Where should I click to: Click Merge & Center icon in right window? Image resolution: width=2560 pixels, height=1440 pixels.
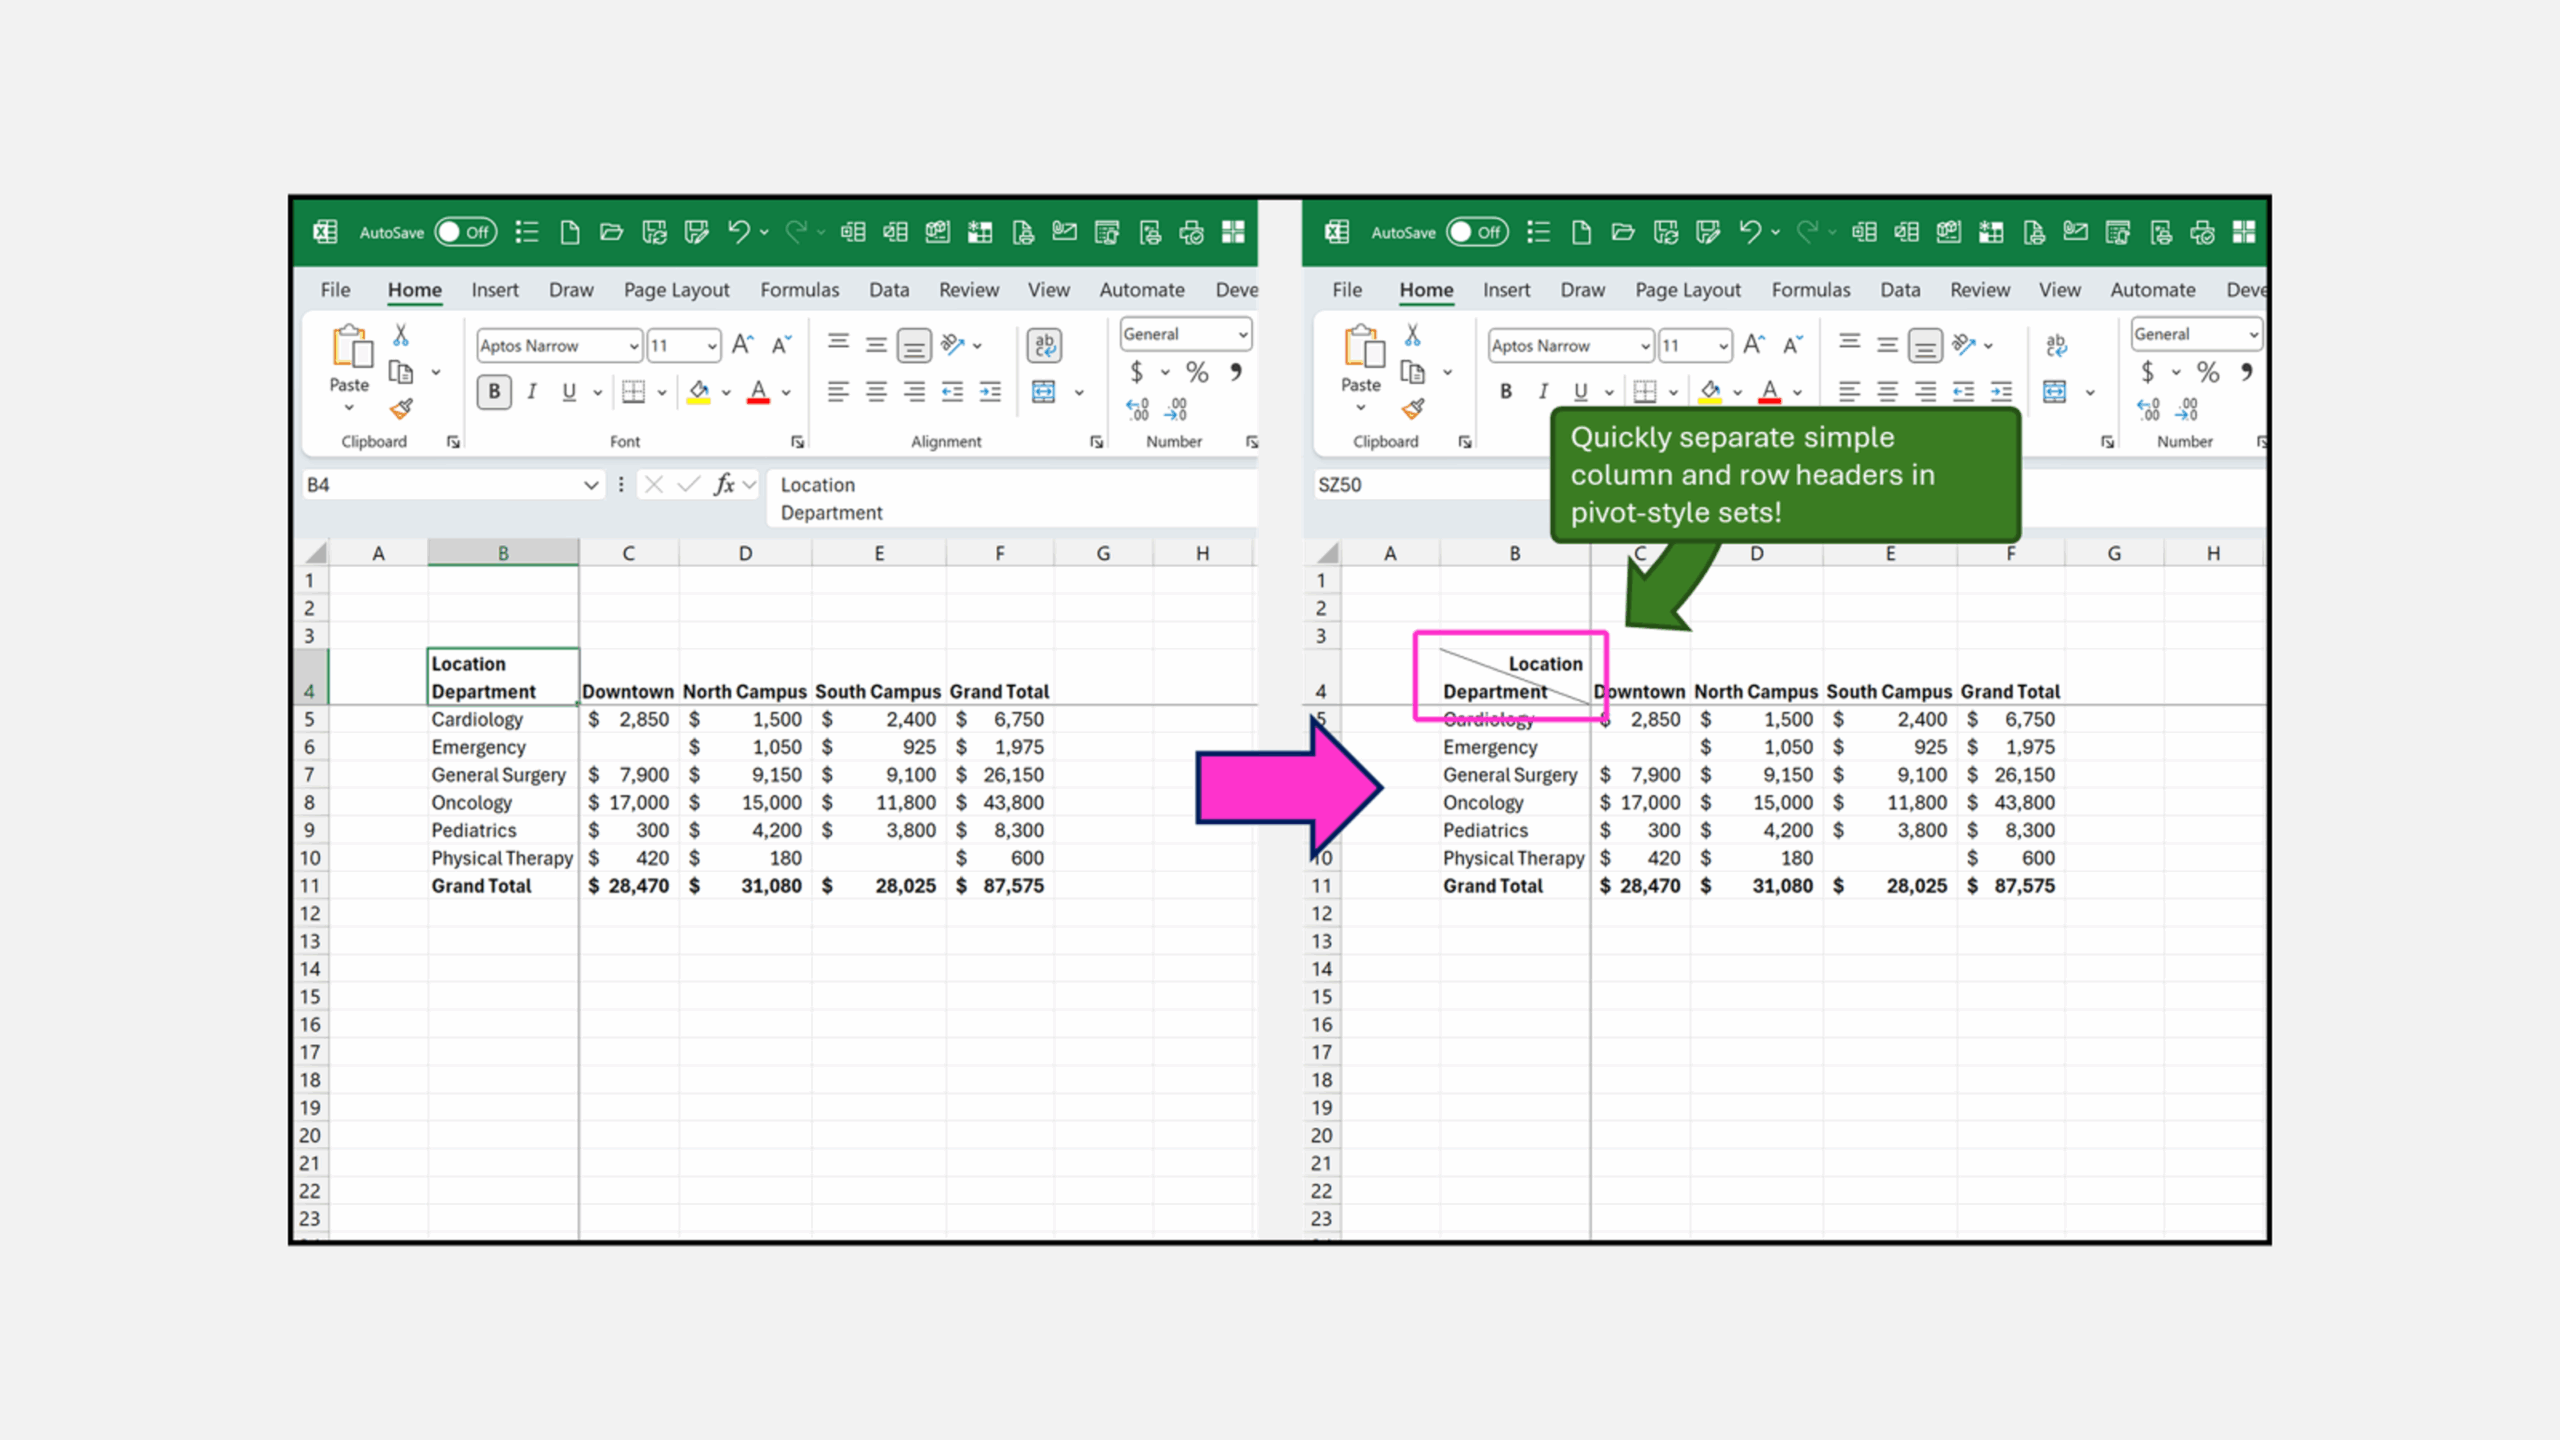pyautogui.click(x=2055, y=392)
